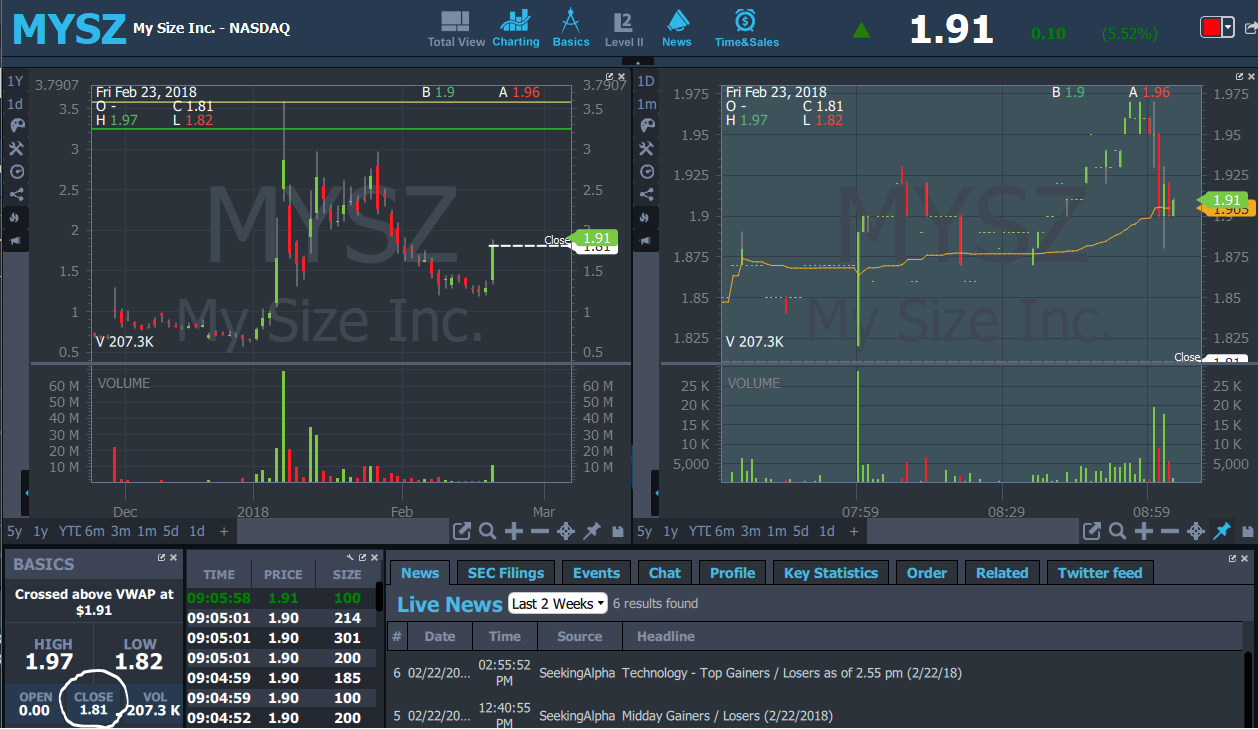Click magnifier icon under right chart
Image resolution: width=1258 pixels, height=729 pixels.
pyautogui.click(x=1118, y=531)
